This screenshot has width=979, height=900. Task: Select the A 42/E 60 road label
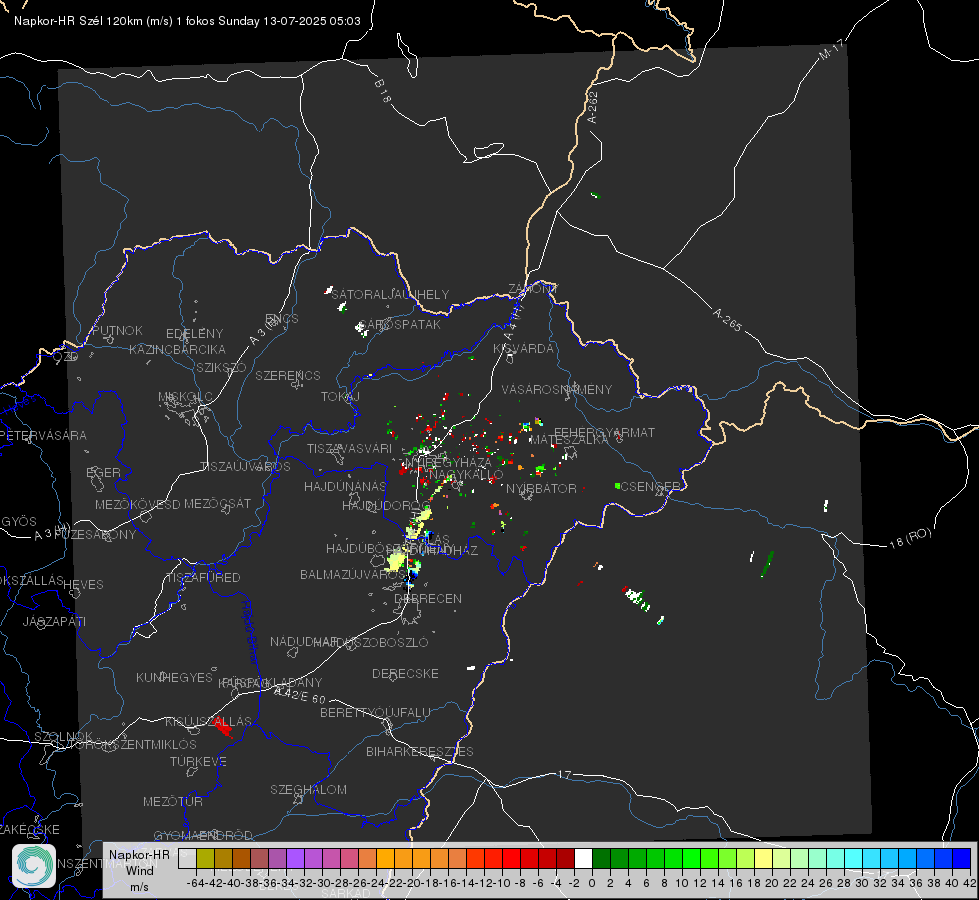pos(300,695)
